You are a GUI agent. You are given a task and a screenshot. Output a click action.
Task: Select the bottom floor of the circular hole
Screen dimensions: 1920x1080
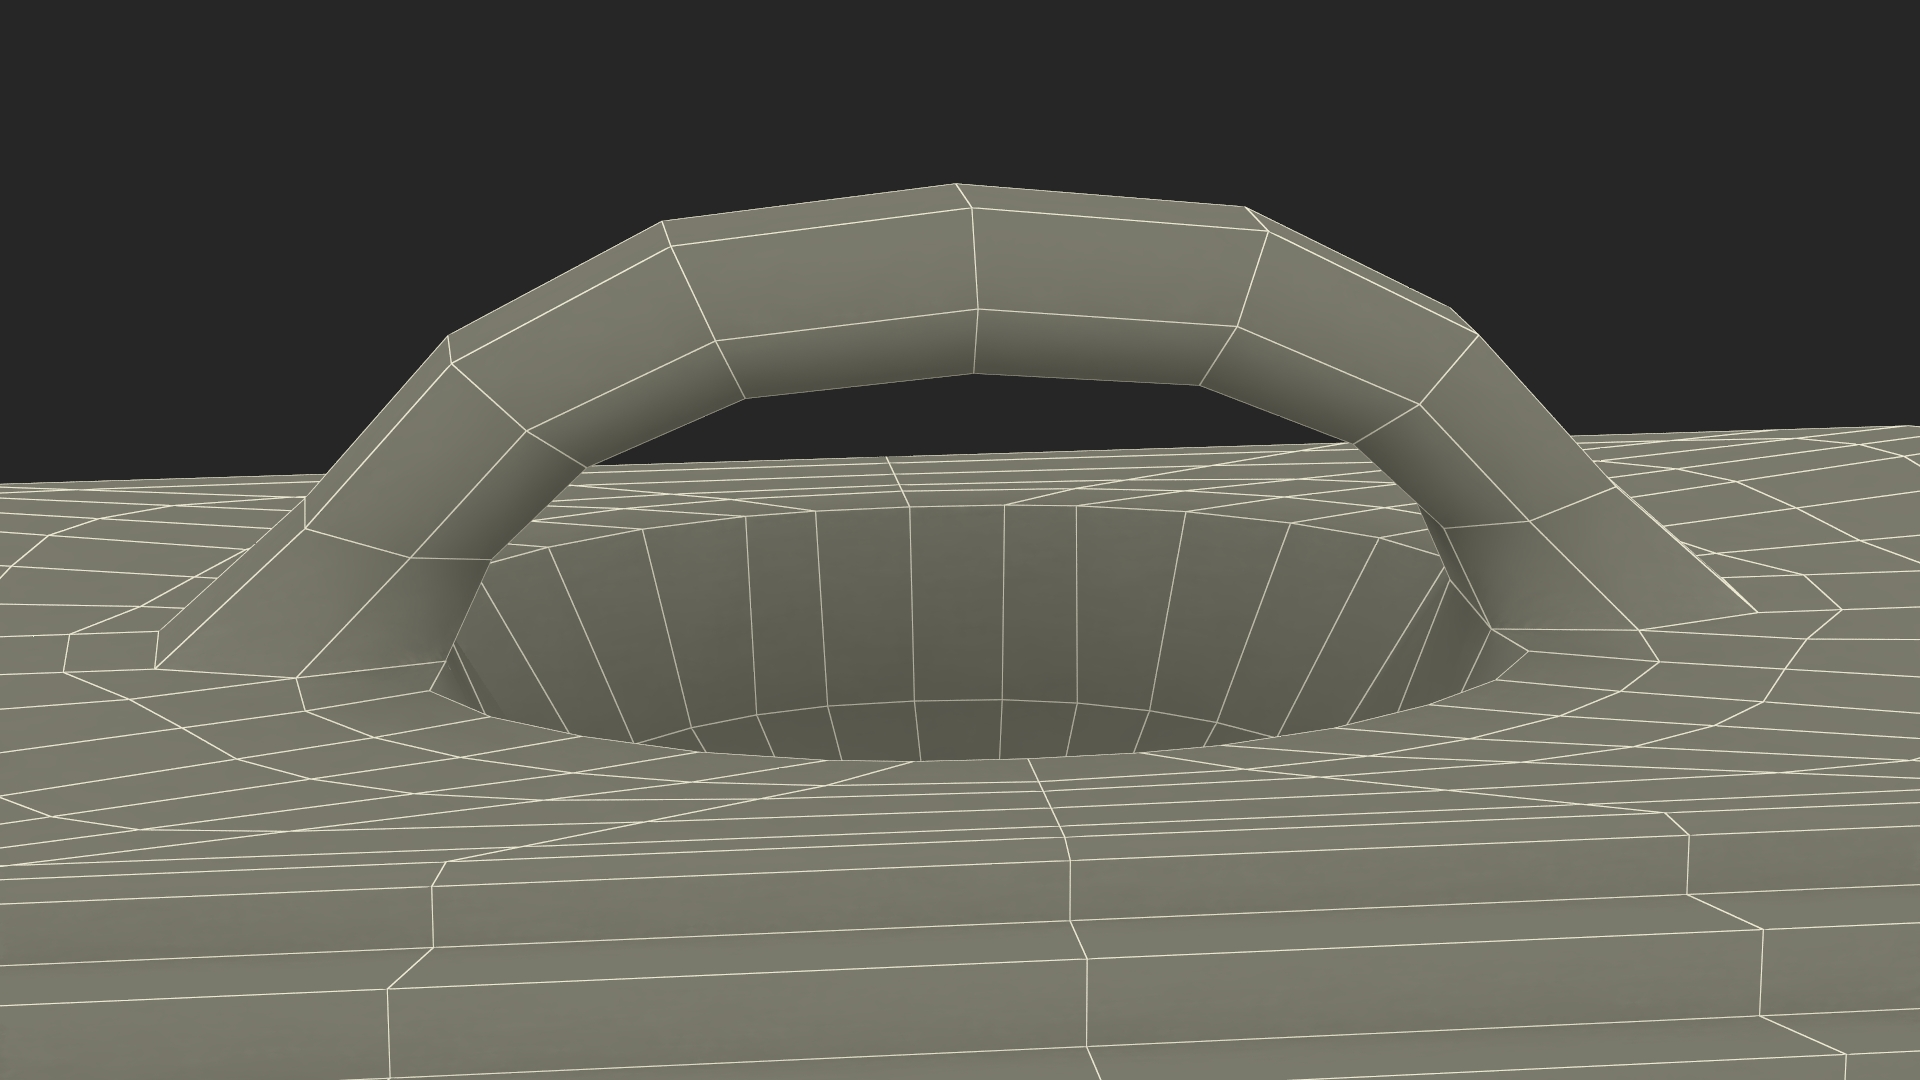pos(960,730)
